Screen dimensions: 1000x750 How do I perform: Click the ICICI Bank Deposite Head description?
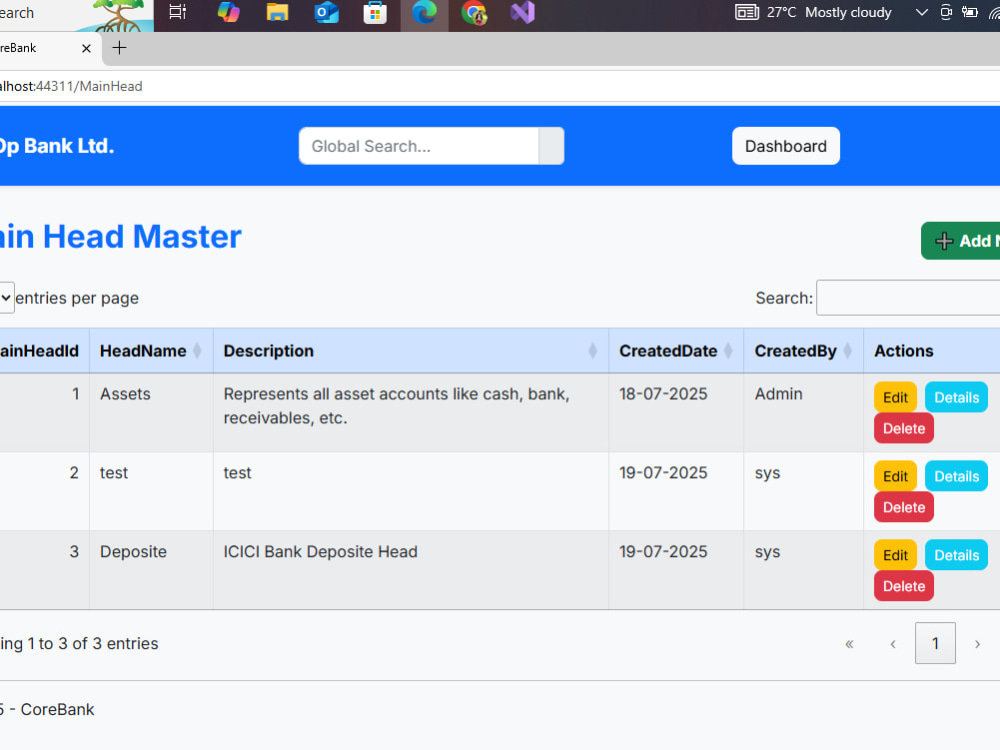[x=320, y=552]
